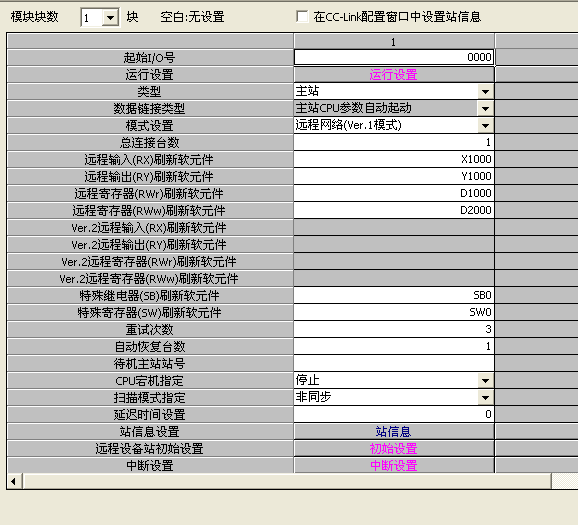Click the pink 运行设置 button

click(x=394, y=74)
